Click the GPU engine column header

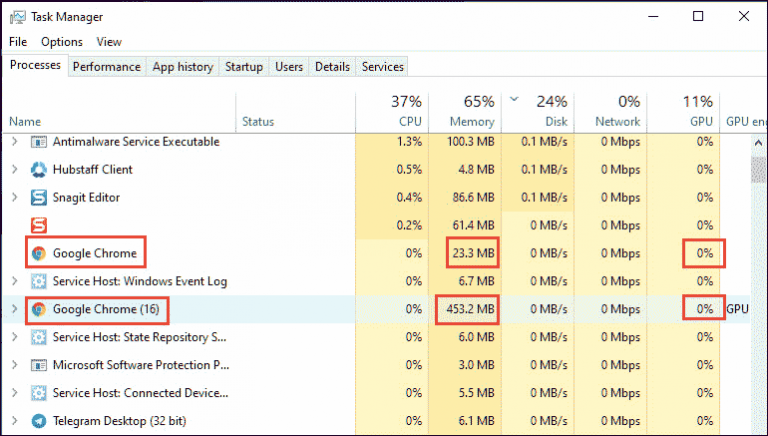[x=744, y=113]
